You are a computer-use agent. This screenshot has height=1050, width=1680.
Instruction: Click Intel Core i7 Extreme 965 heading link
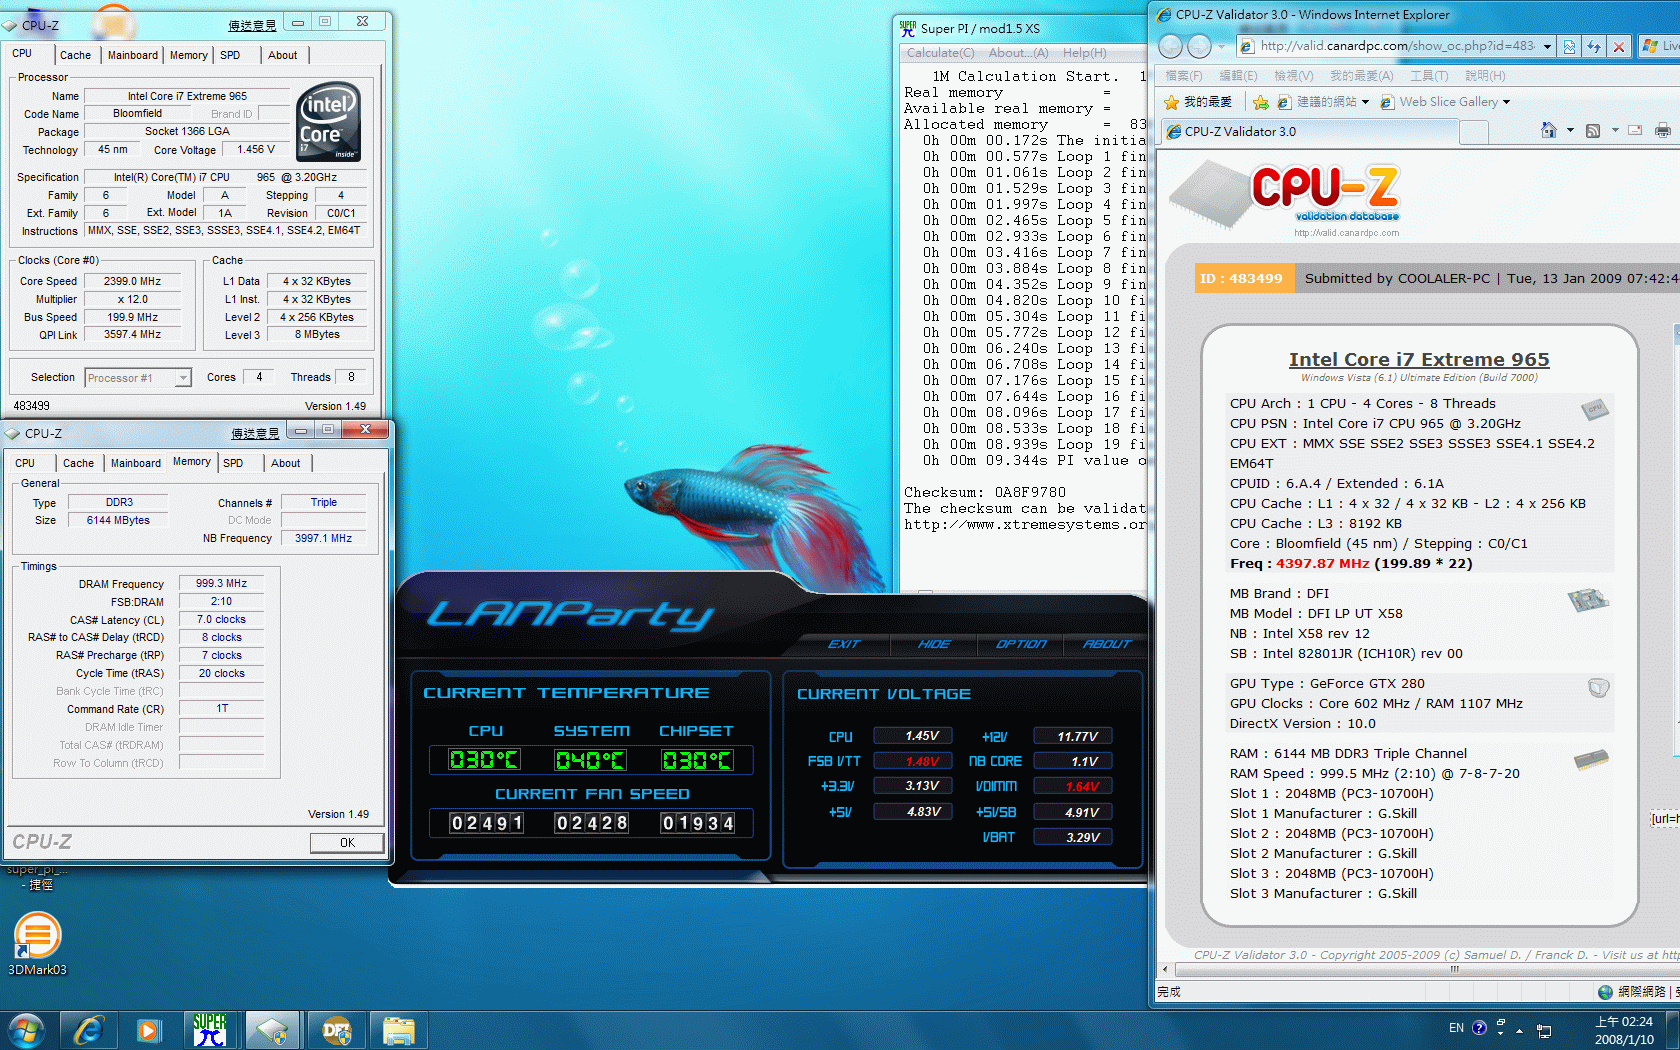click(1418, 359)
